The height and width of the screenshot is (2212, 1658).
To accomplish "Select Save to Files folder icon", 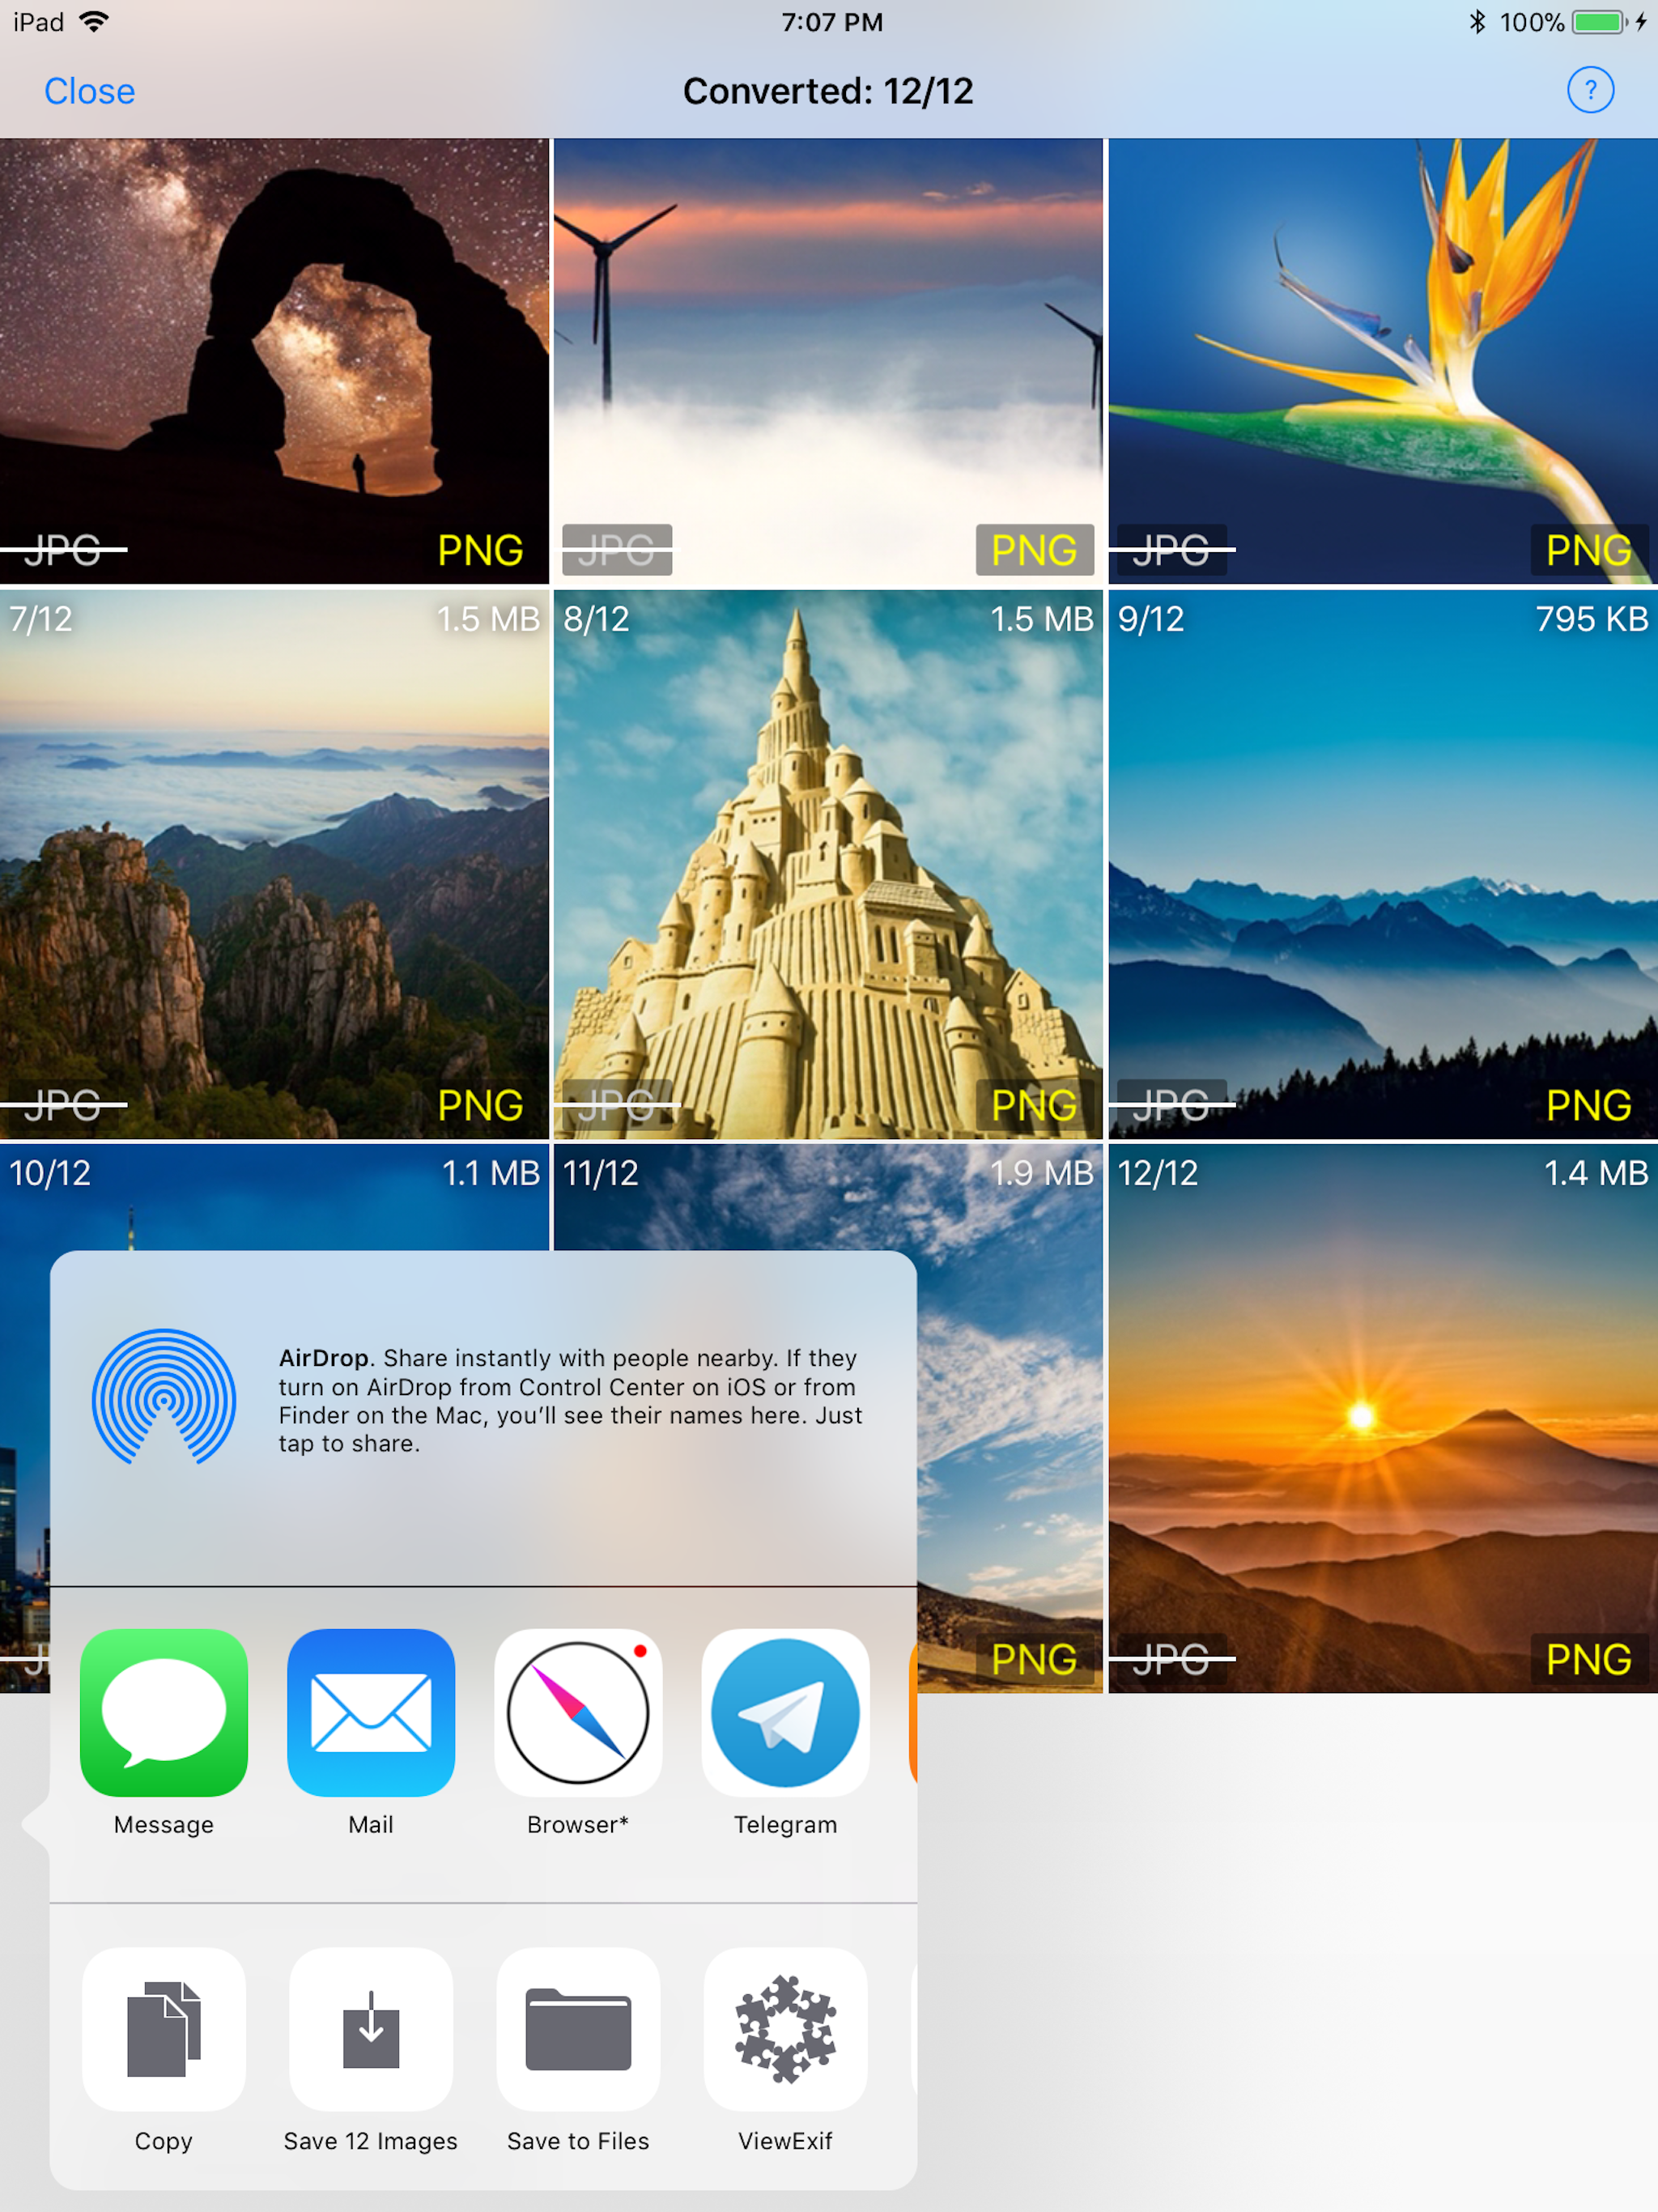I will (x=578, y=2029).
